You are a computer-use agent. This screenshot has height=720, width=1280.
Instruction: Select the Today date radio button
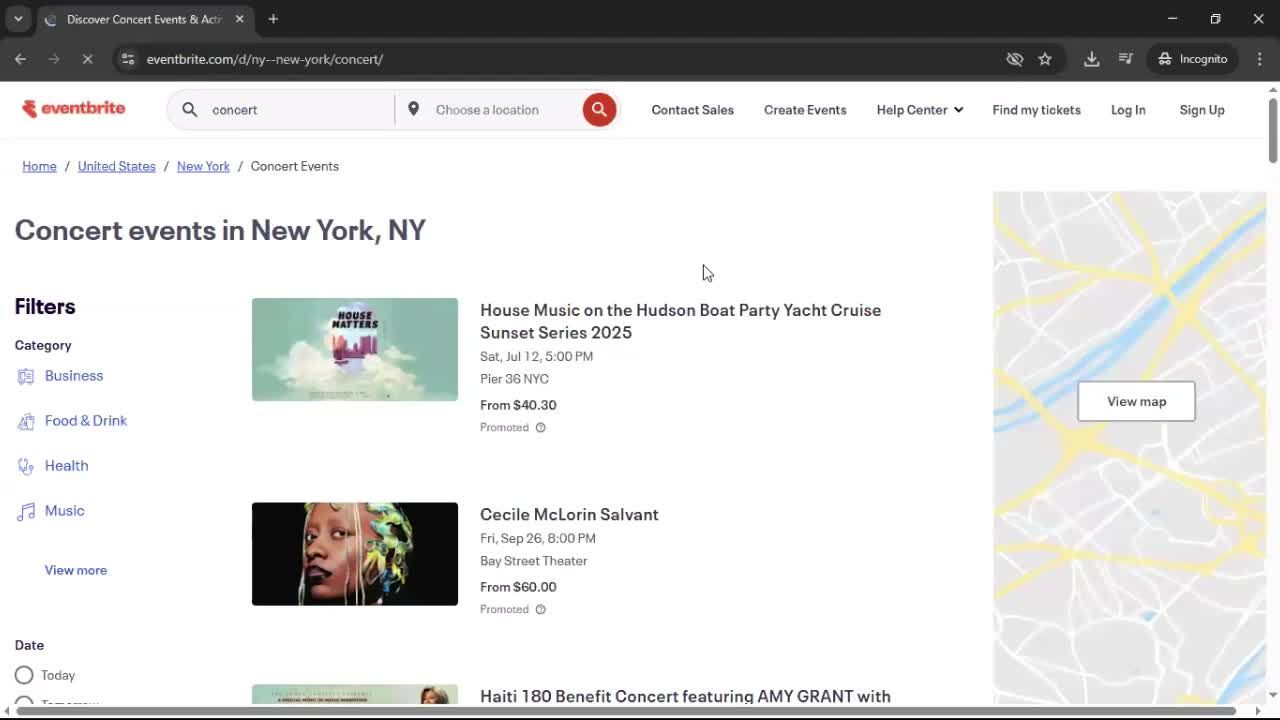click(x=24, y=675)
